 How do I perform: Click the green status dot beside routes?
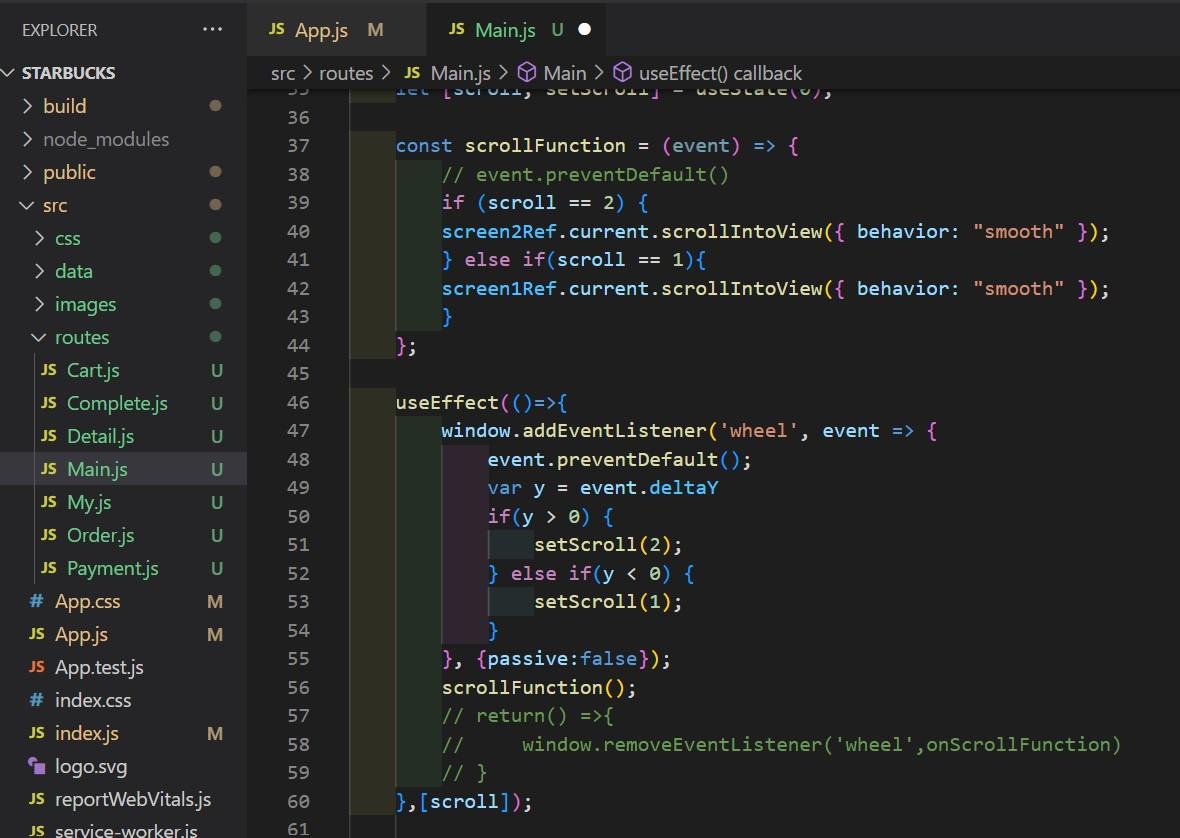click(x=215, y=337)
